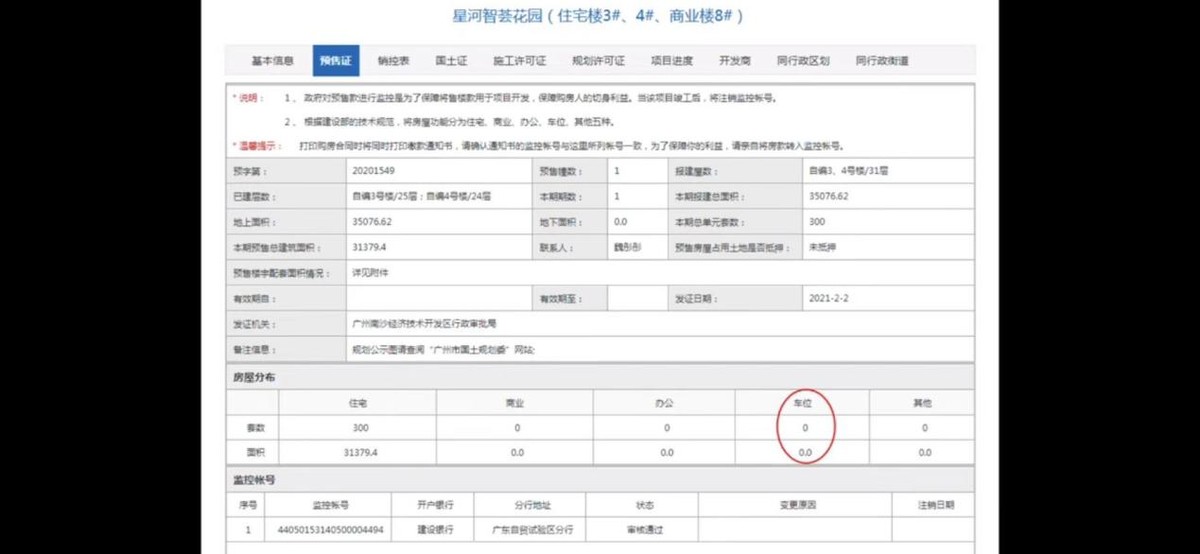Click issuing authority 广州南沙经济技术开发区行政审批局
1200x554 pixels.
424,324
